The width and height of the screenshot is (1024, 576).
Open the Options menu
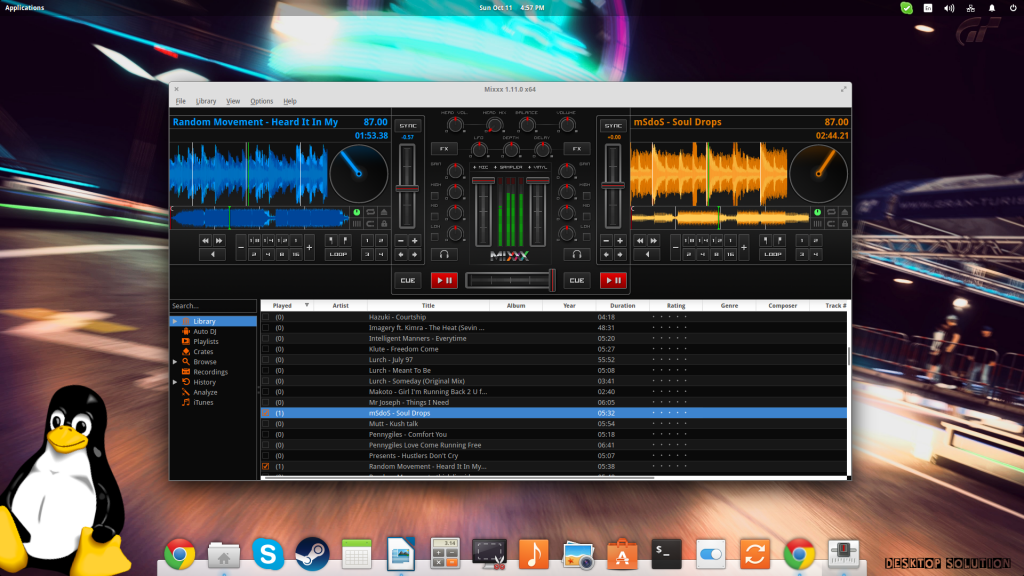pos(261,101)
